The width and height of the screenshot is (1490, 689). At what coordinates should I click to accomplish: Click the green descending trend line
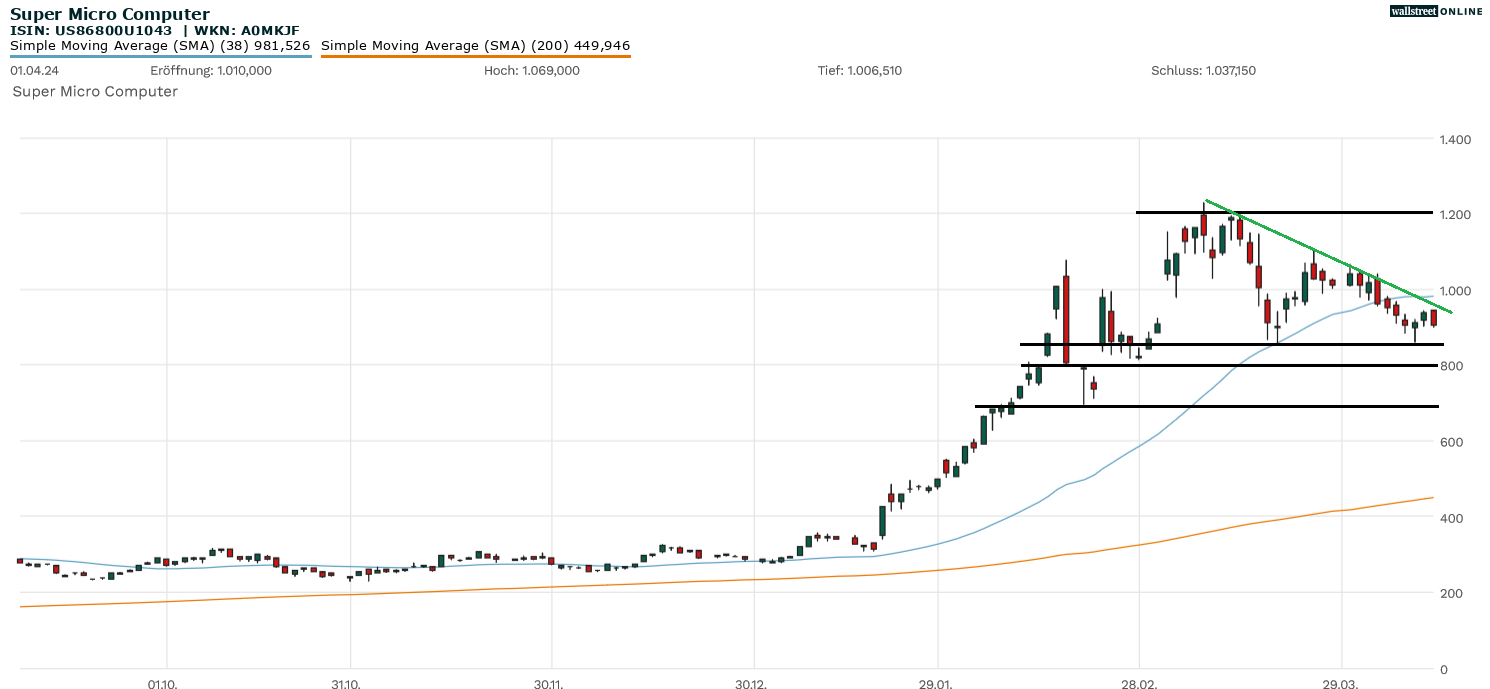point(1328,257)
